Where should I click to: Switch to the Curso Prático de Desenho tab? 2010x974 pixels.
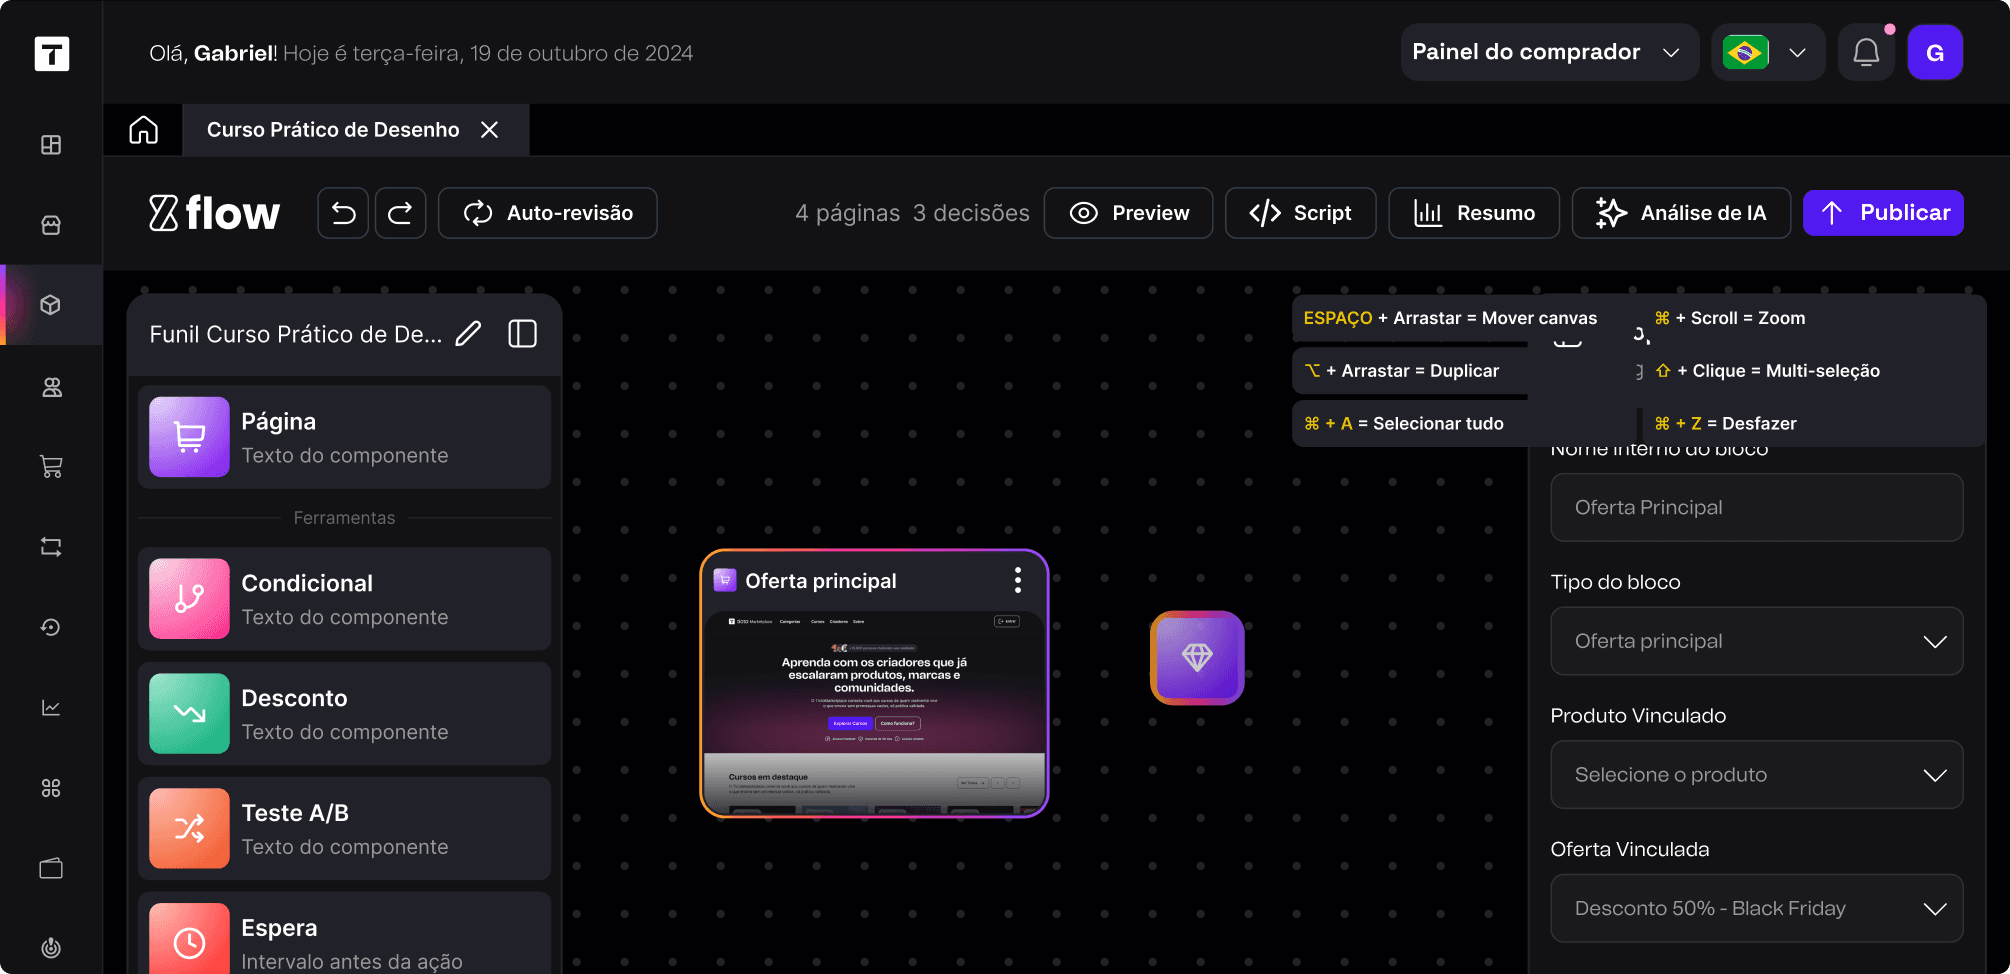(333, 129)
